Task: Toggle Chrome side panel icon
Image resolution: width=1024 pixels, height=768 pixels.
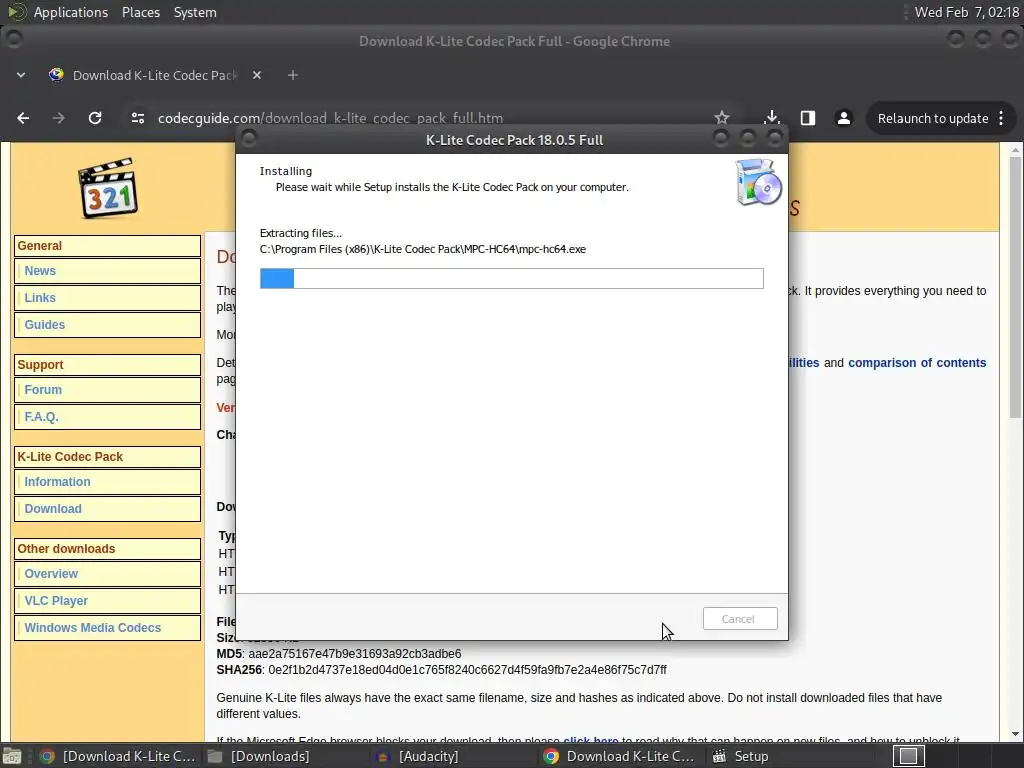Action: point(808,118)
